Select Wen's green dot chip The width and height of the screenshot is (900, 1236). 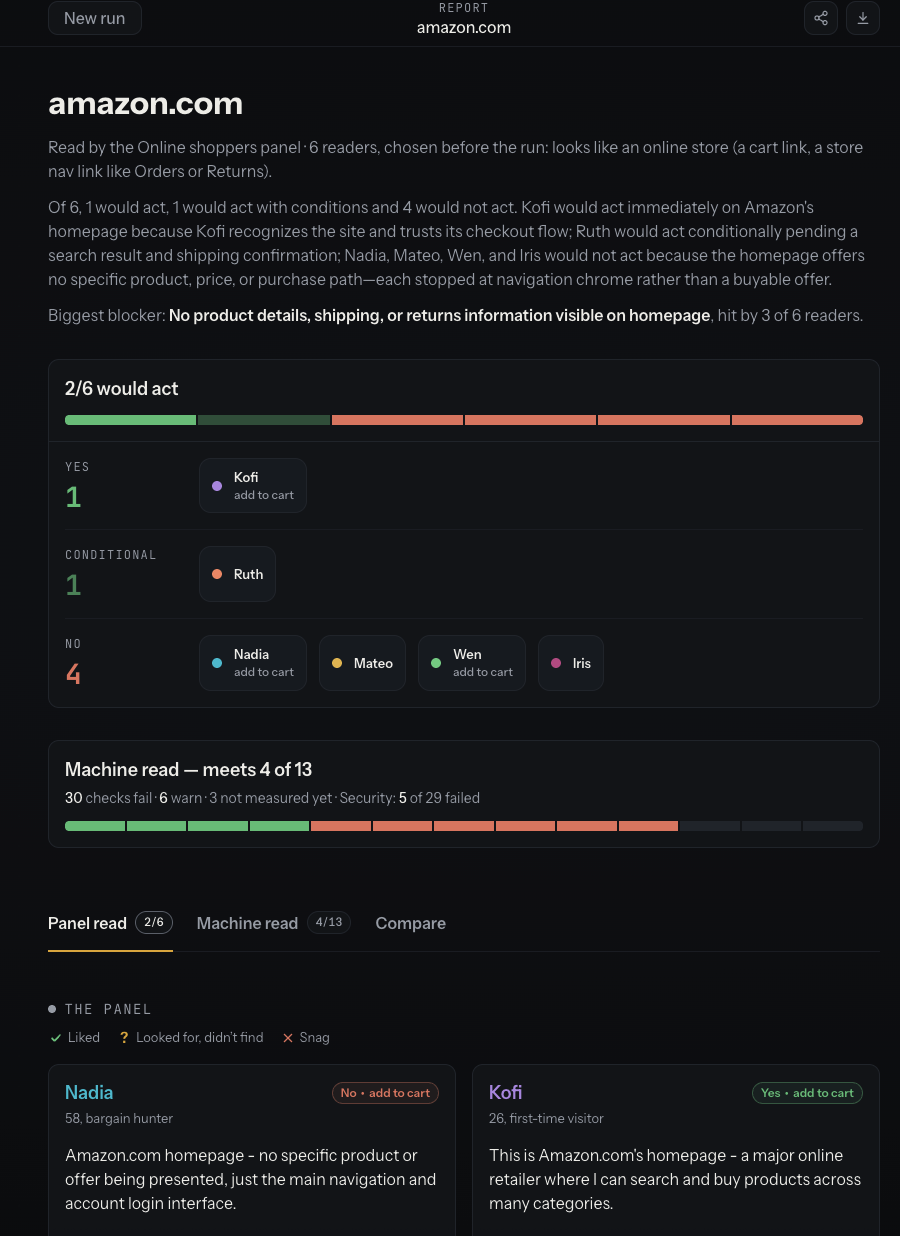[472, 663]
